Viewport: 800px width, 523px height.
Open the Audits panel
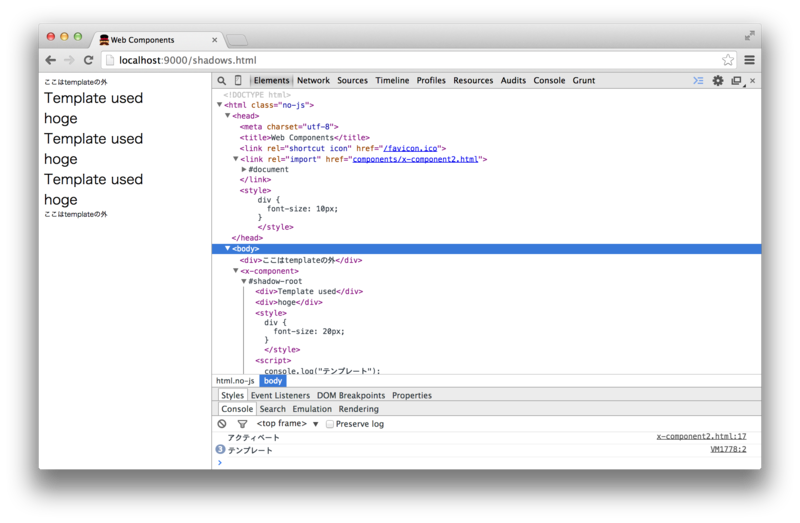(x=513, y=81)
